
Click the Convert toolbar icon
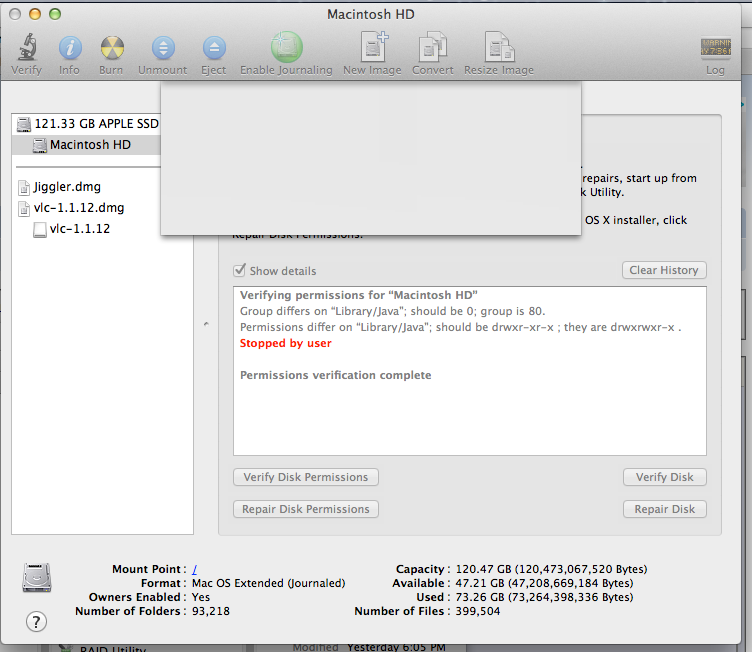pyautogui.click(x=433, y=47)
